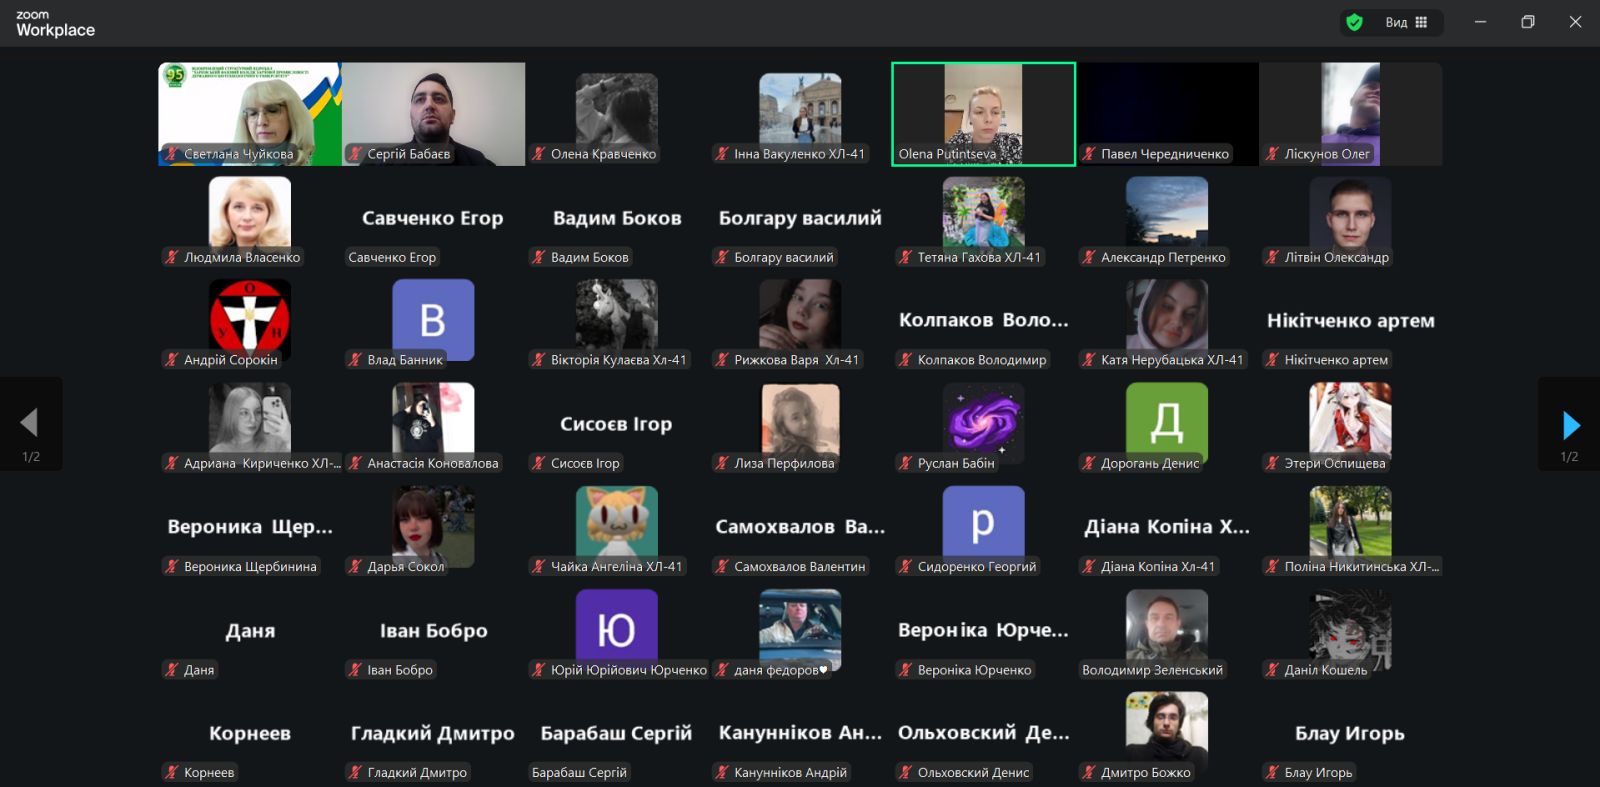Click muted mic icon beside Светлана Чуйкова
Screen dimensions: 1600x787
[x=172, y=154]
